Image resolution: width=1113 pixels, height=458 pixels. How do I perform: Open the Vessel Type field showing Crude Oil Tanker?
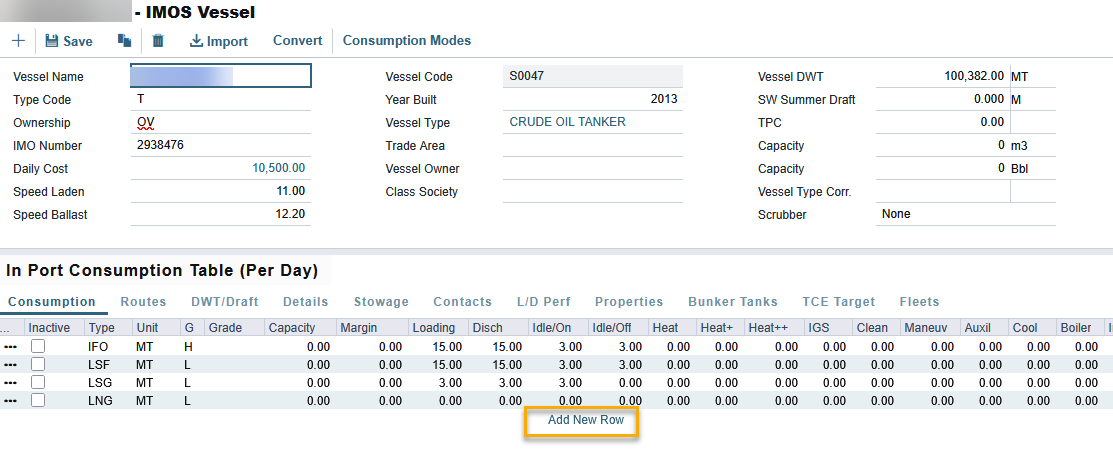click(x=592, y=122)
